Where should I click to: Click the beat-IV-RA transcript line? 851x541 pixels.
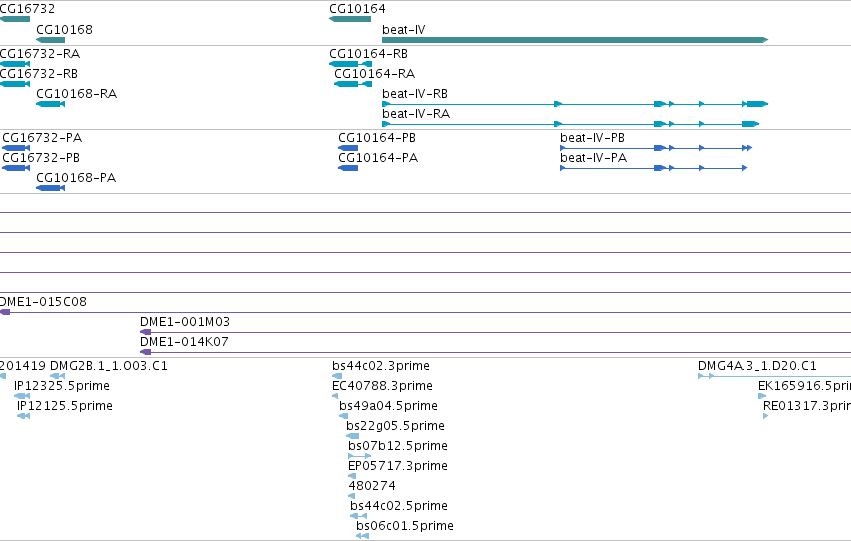(x=570, y=124)
